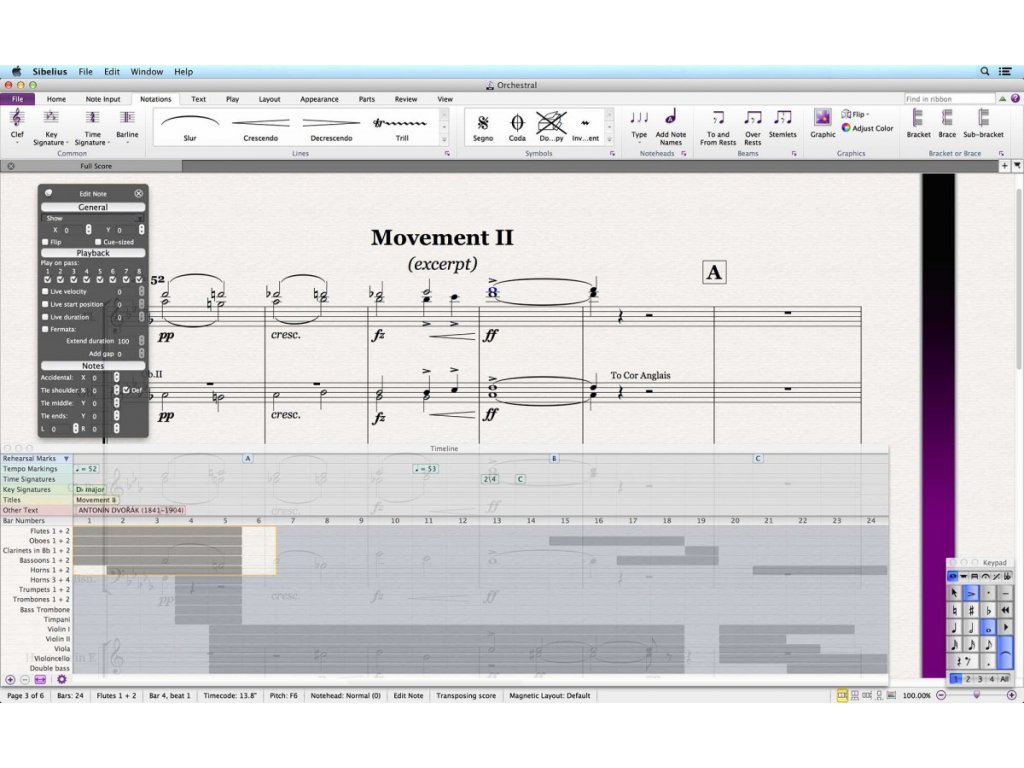Switch to the Layout ribbon tab

269,99
